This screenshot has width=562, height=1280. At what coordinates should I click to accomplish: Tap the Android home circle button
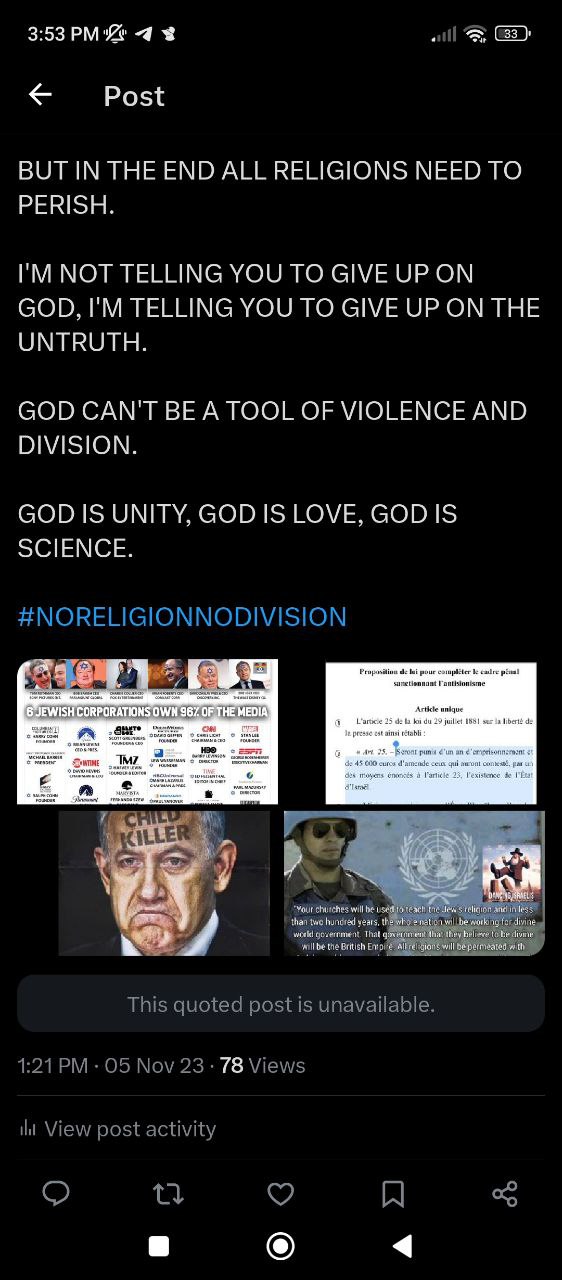[281, 1245]
